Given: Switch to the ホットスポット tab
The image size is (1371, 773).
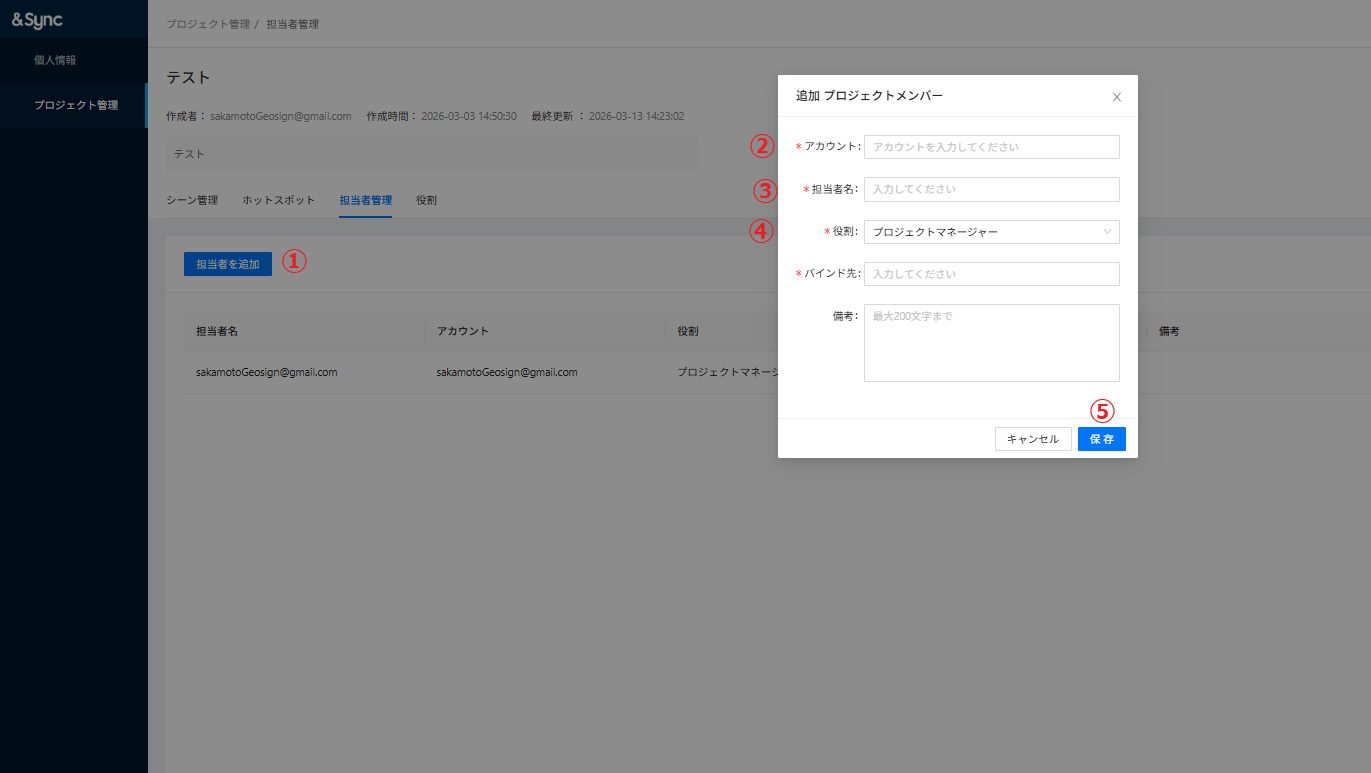Looking at the screenshot, I should [x=278, y=200].
